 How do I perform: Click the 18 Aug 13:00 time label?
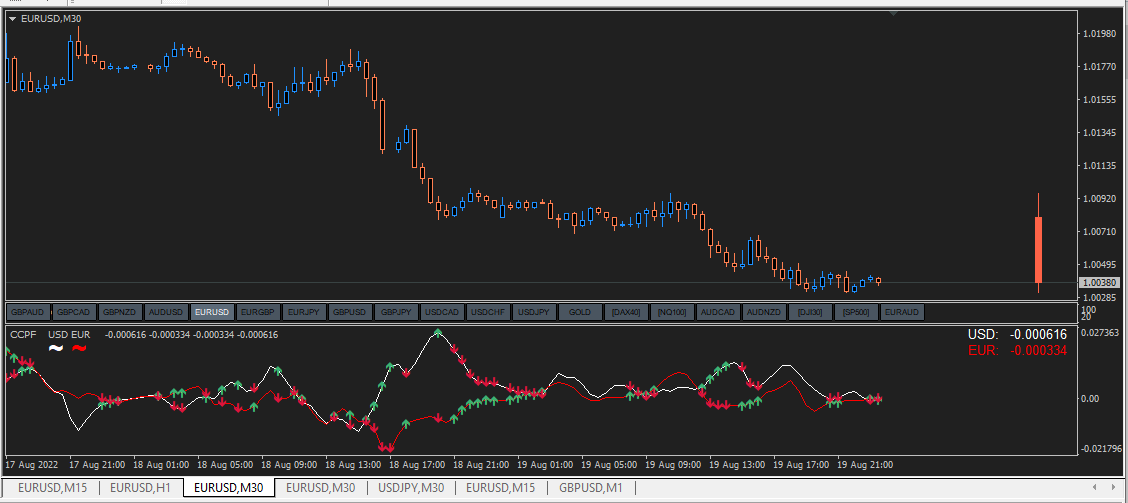click(352, 465)
